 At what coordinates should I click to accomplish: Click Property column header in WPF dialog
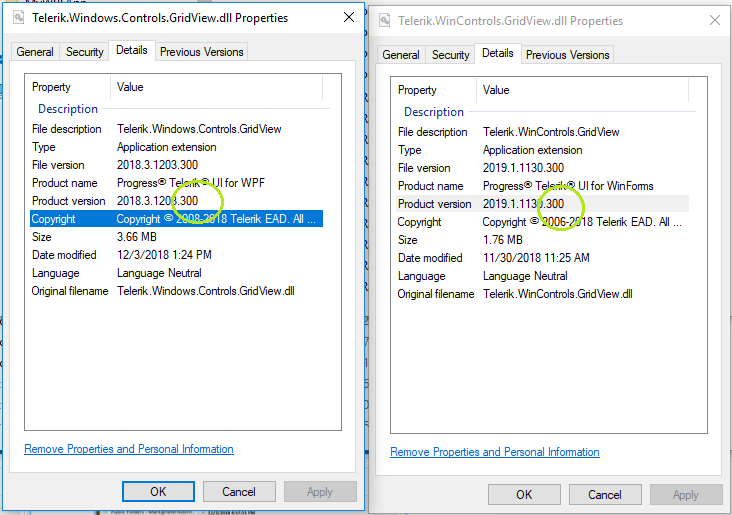(68, 87)
